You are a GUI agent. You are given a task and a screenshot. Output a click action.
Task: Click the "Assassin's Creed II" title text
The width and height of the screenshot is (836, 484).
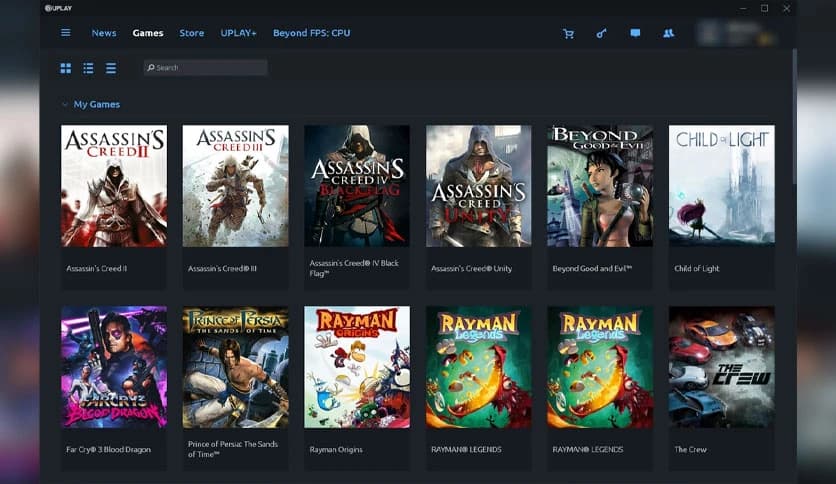coord(97,269)
